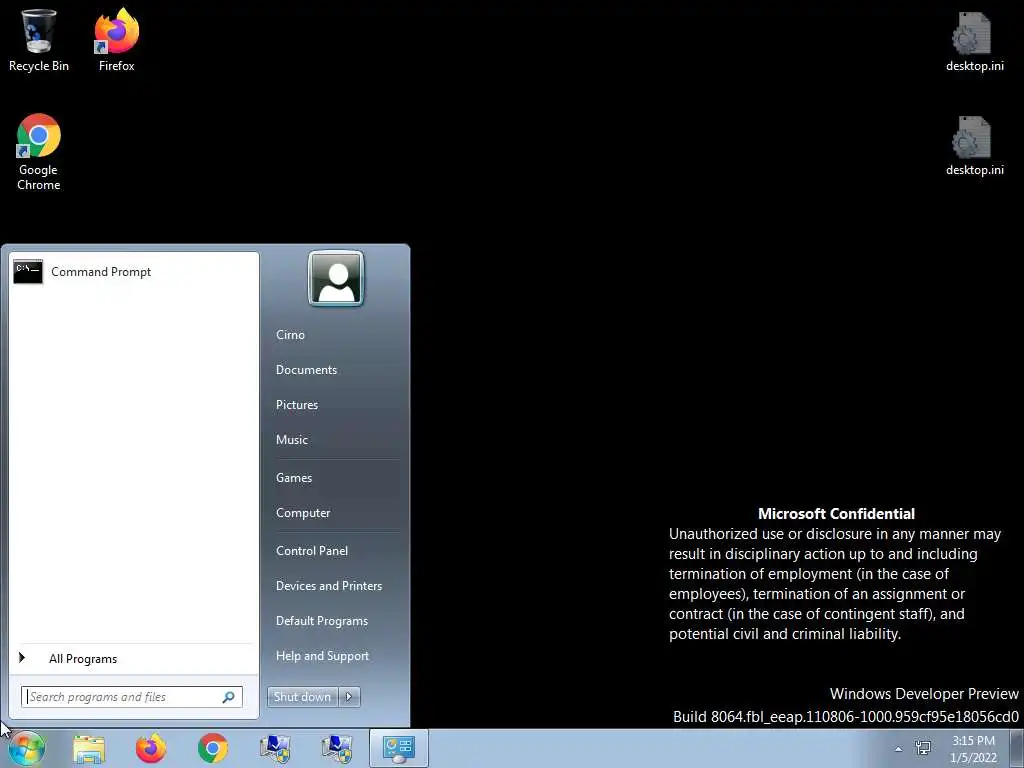Viewport: 1024px width, 768px height.
Task: Click the network status tray icon
Action: 923,748
